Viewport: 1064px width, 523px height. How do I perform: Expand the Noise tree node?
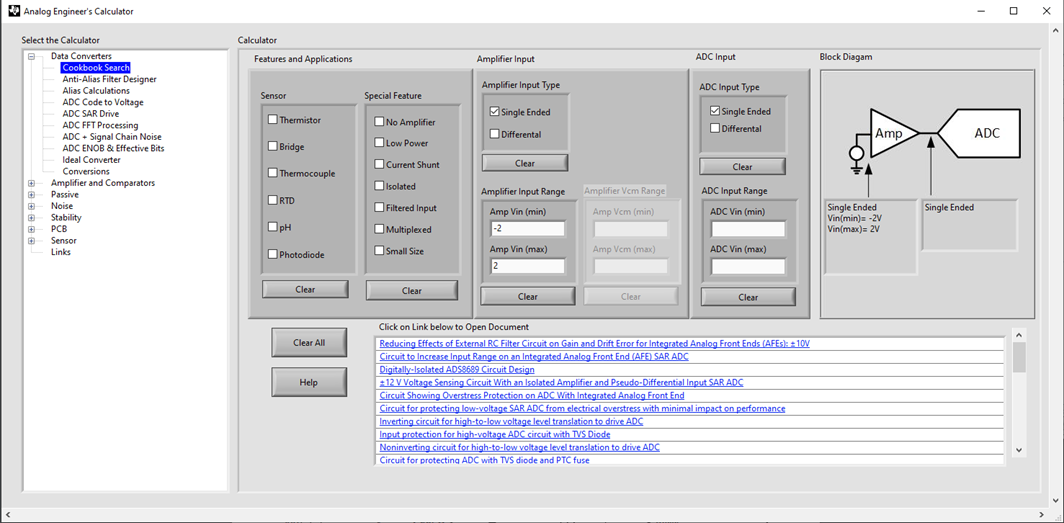pyautogui.click(x=31, y=206)
